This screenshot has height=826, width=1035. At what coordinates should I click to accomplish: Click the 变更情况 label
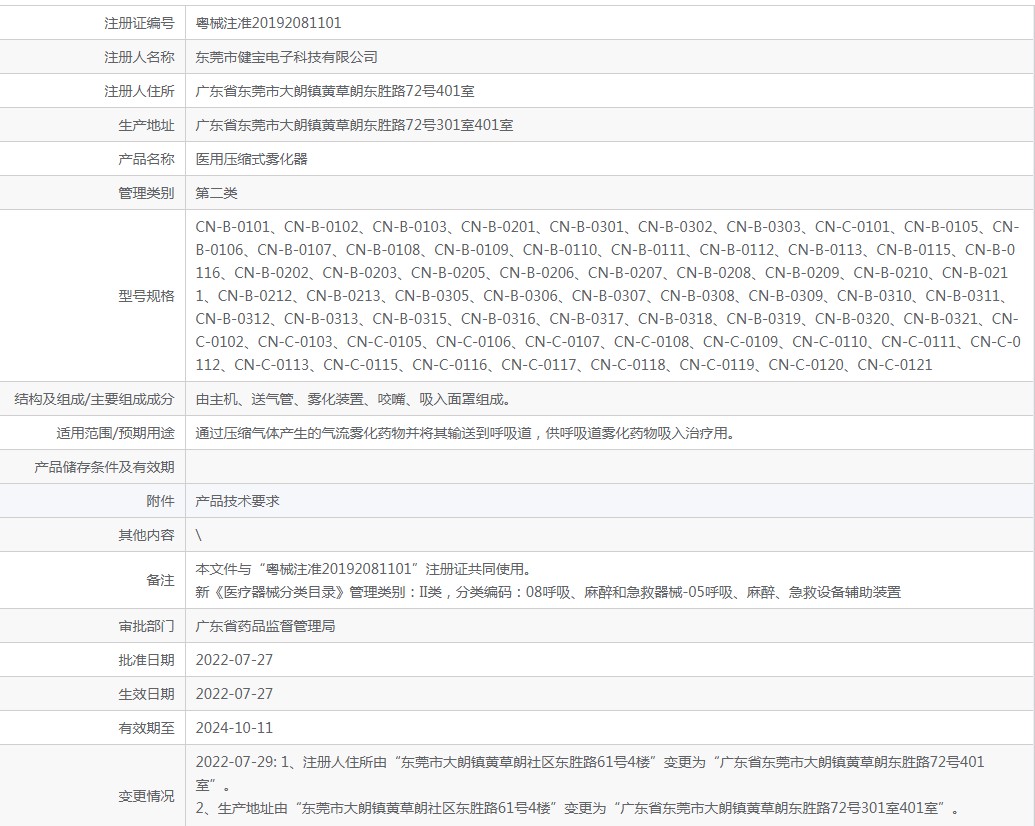tap(147, 796)
